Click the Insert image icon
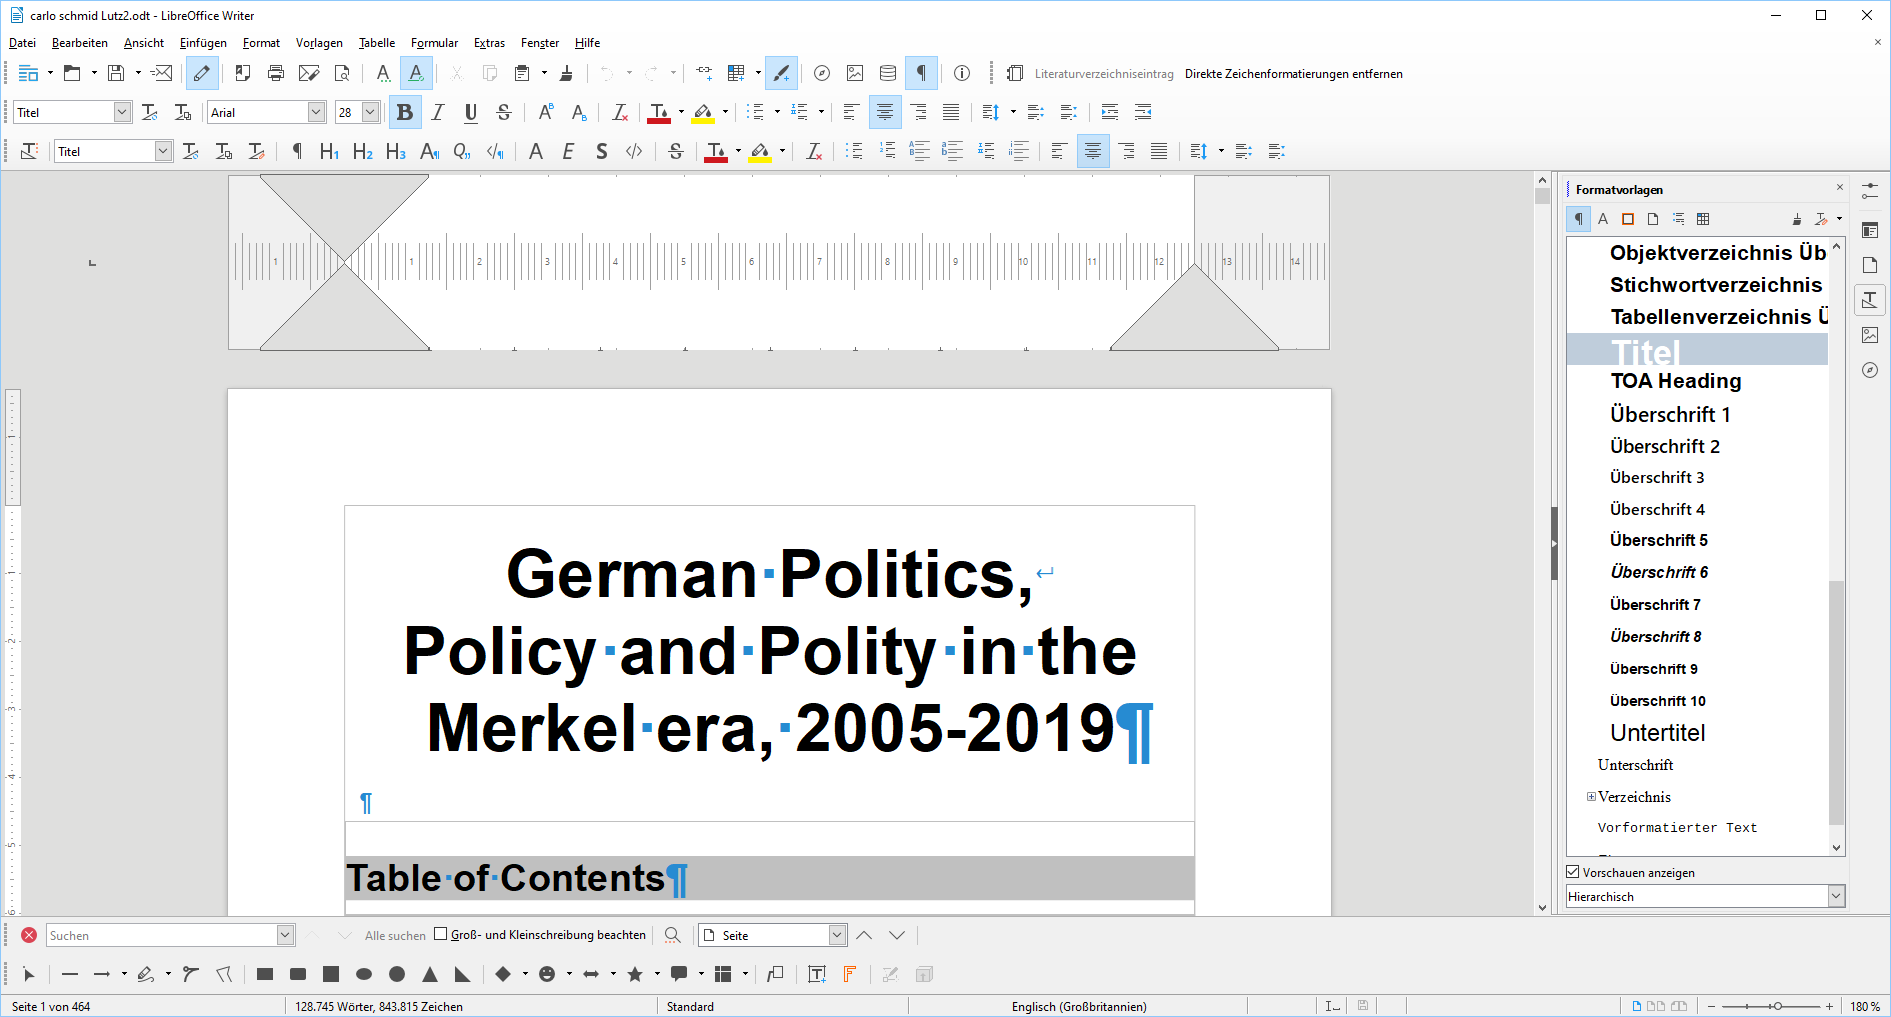The height and width of the screenshot is (1017, 1891). pyautogui.click(x=855, y=73)
